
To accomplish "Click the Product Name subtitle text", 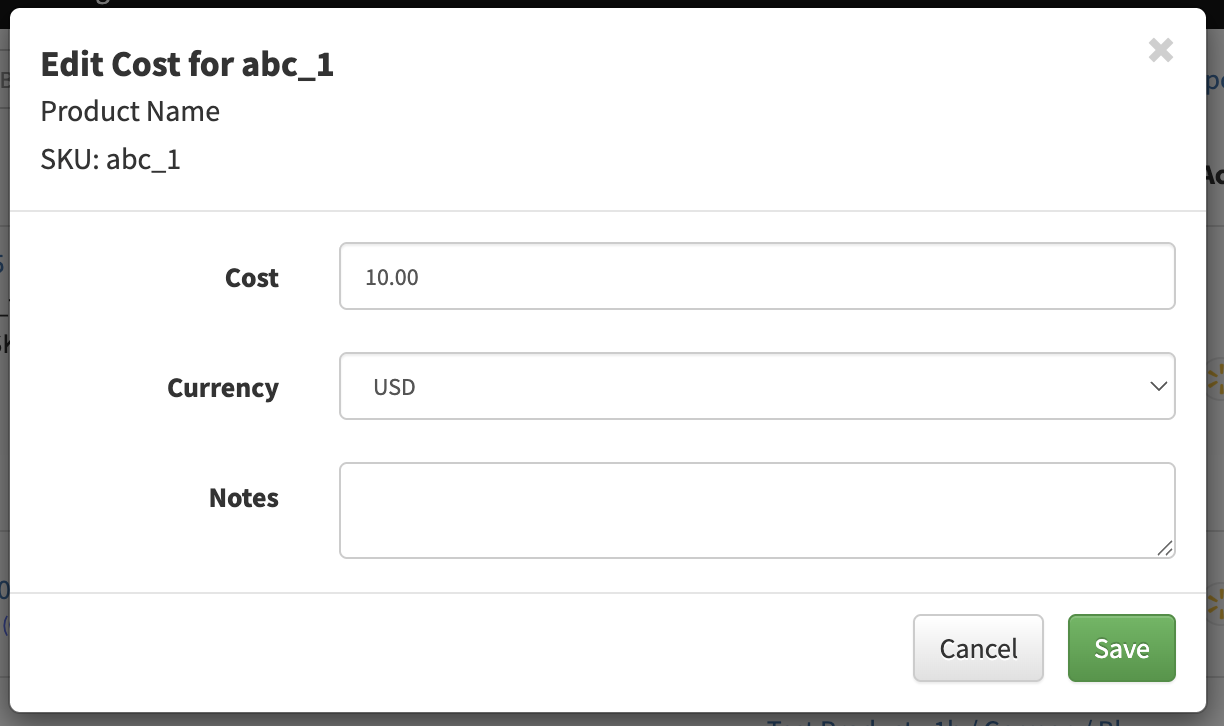I will 130,111.
